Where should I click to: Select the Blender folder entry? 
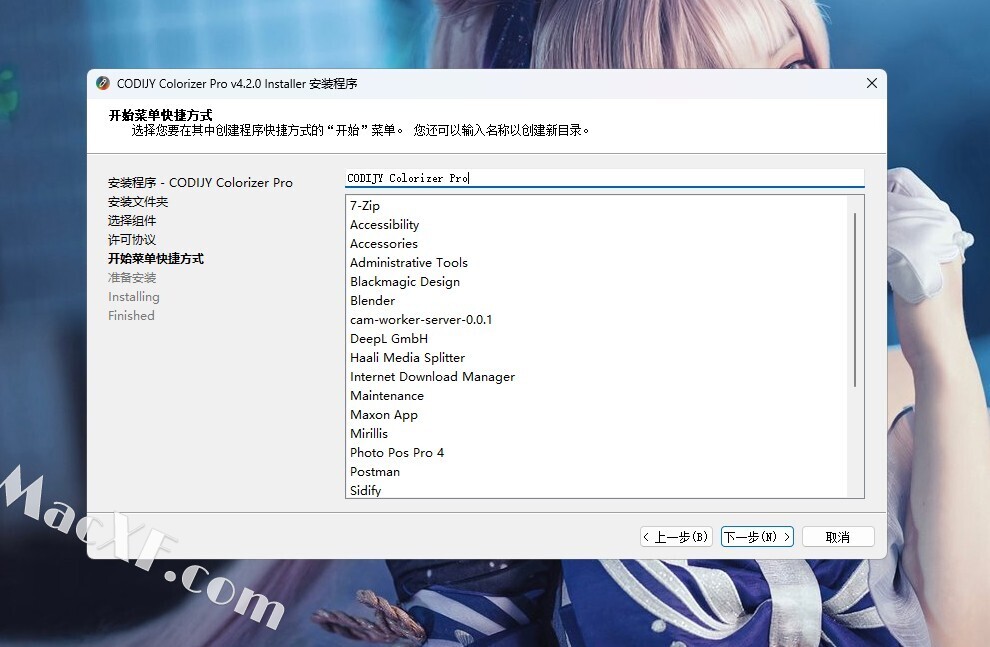372,301
